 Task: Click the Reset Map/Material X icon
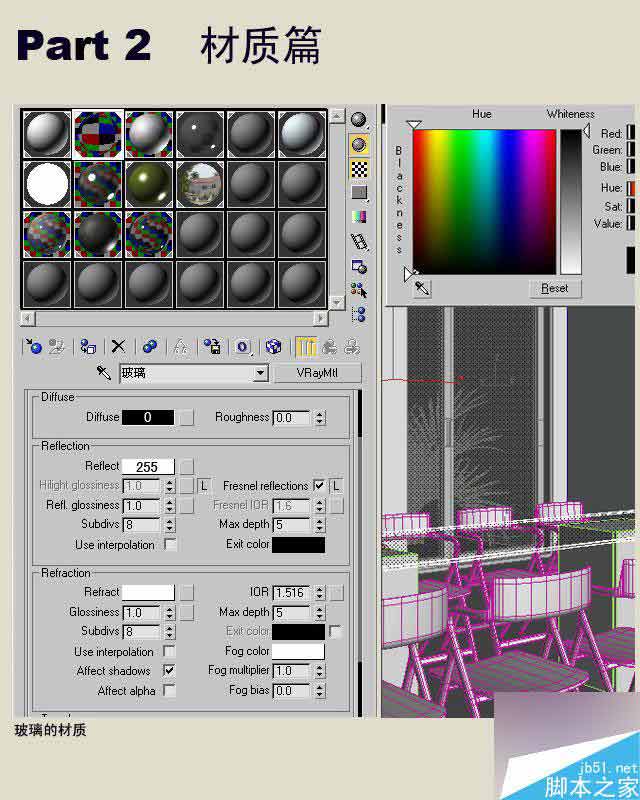118,347
